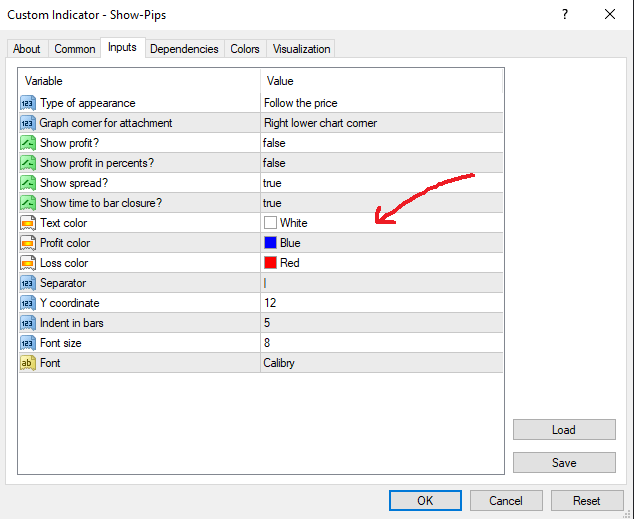Viewport: 634px width, 519px height.
Task: Select the 'Indent in bars' variable label
Action: tap(72, 323)
